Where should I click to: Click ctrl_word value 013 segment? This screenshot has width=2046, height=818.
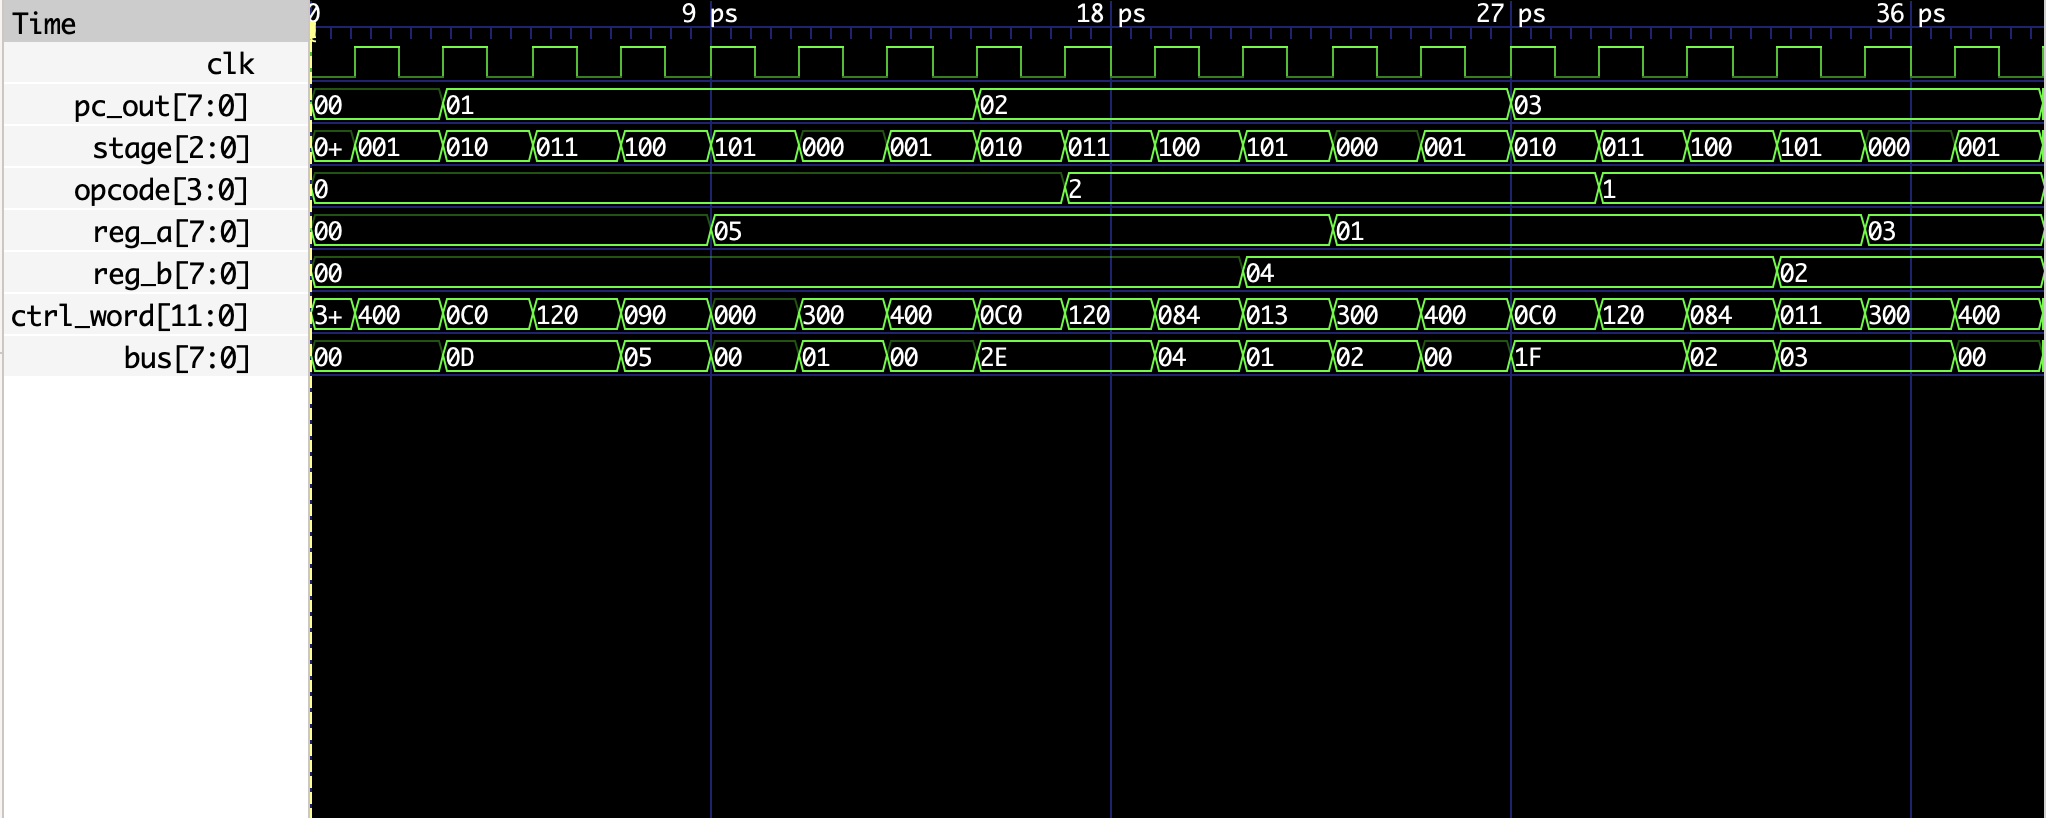[1288, 315]
